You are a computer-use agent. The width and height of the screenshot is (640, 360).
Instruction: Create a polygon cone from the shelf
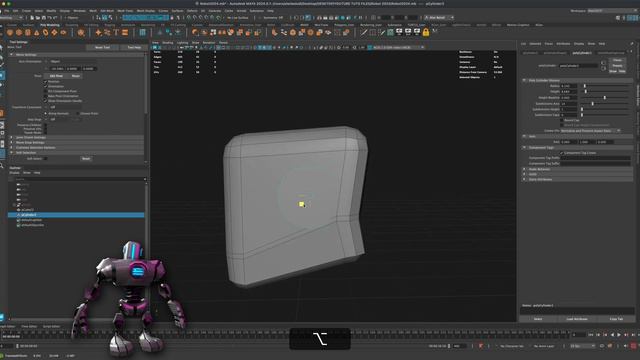point(37,32)
